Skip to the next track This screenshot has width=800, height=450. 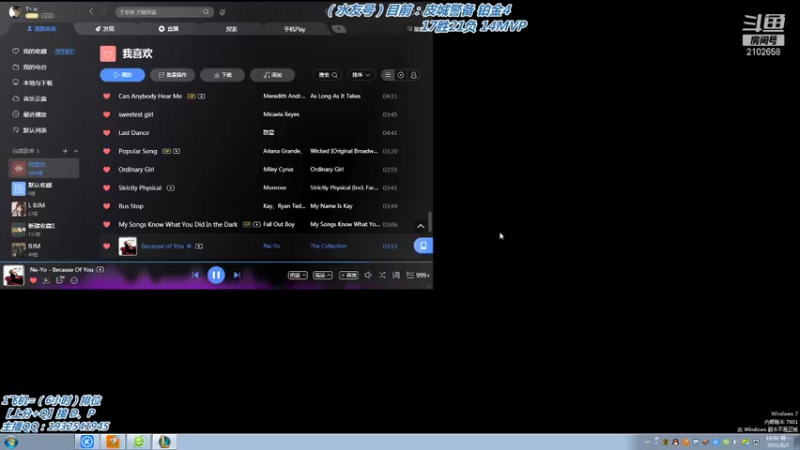click(x=237, y=275)
